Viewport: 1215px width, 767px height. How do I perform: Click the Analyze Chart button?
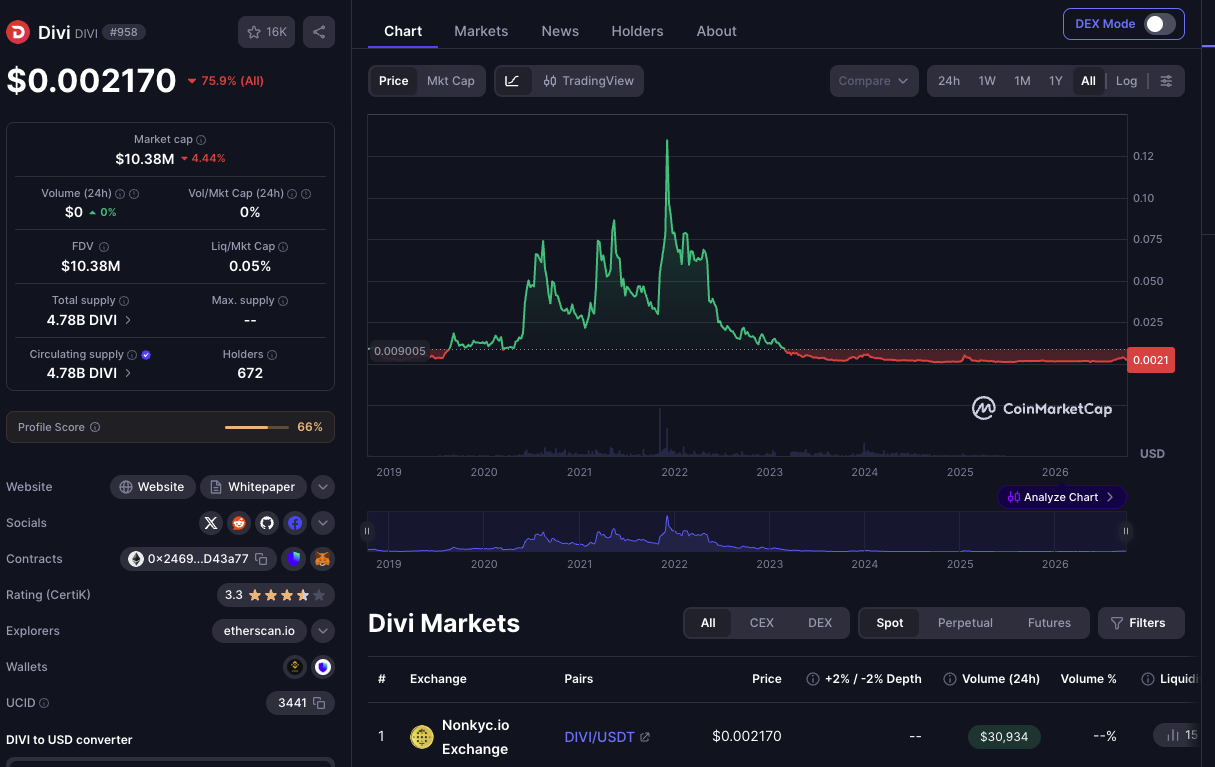click(x=1061, y=497)
